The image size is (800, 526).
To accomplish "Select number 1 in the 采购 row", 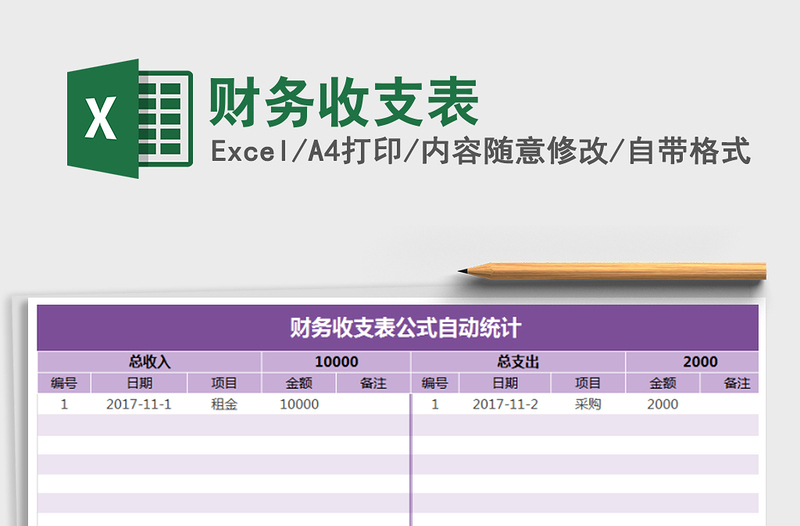I will point(435,405).
